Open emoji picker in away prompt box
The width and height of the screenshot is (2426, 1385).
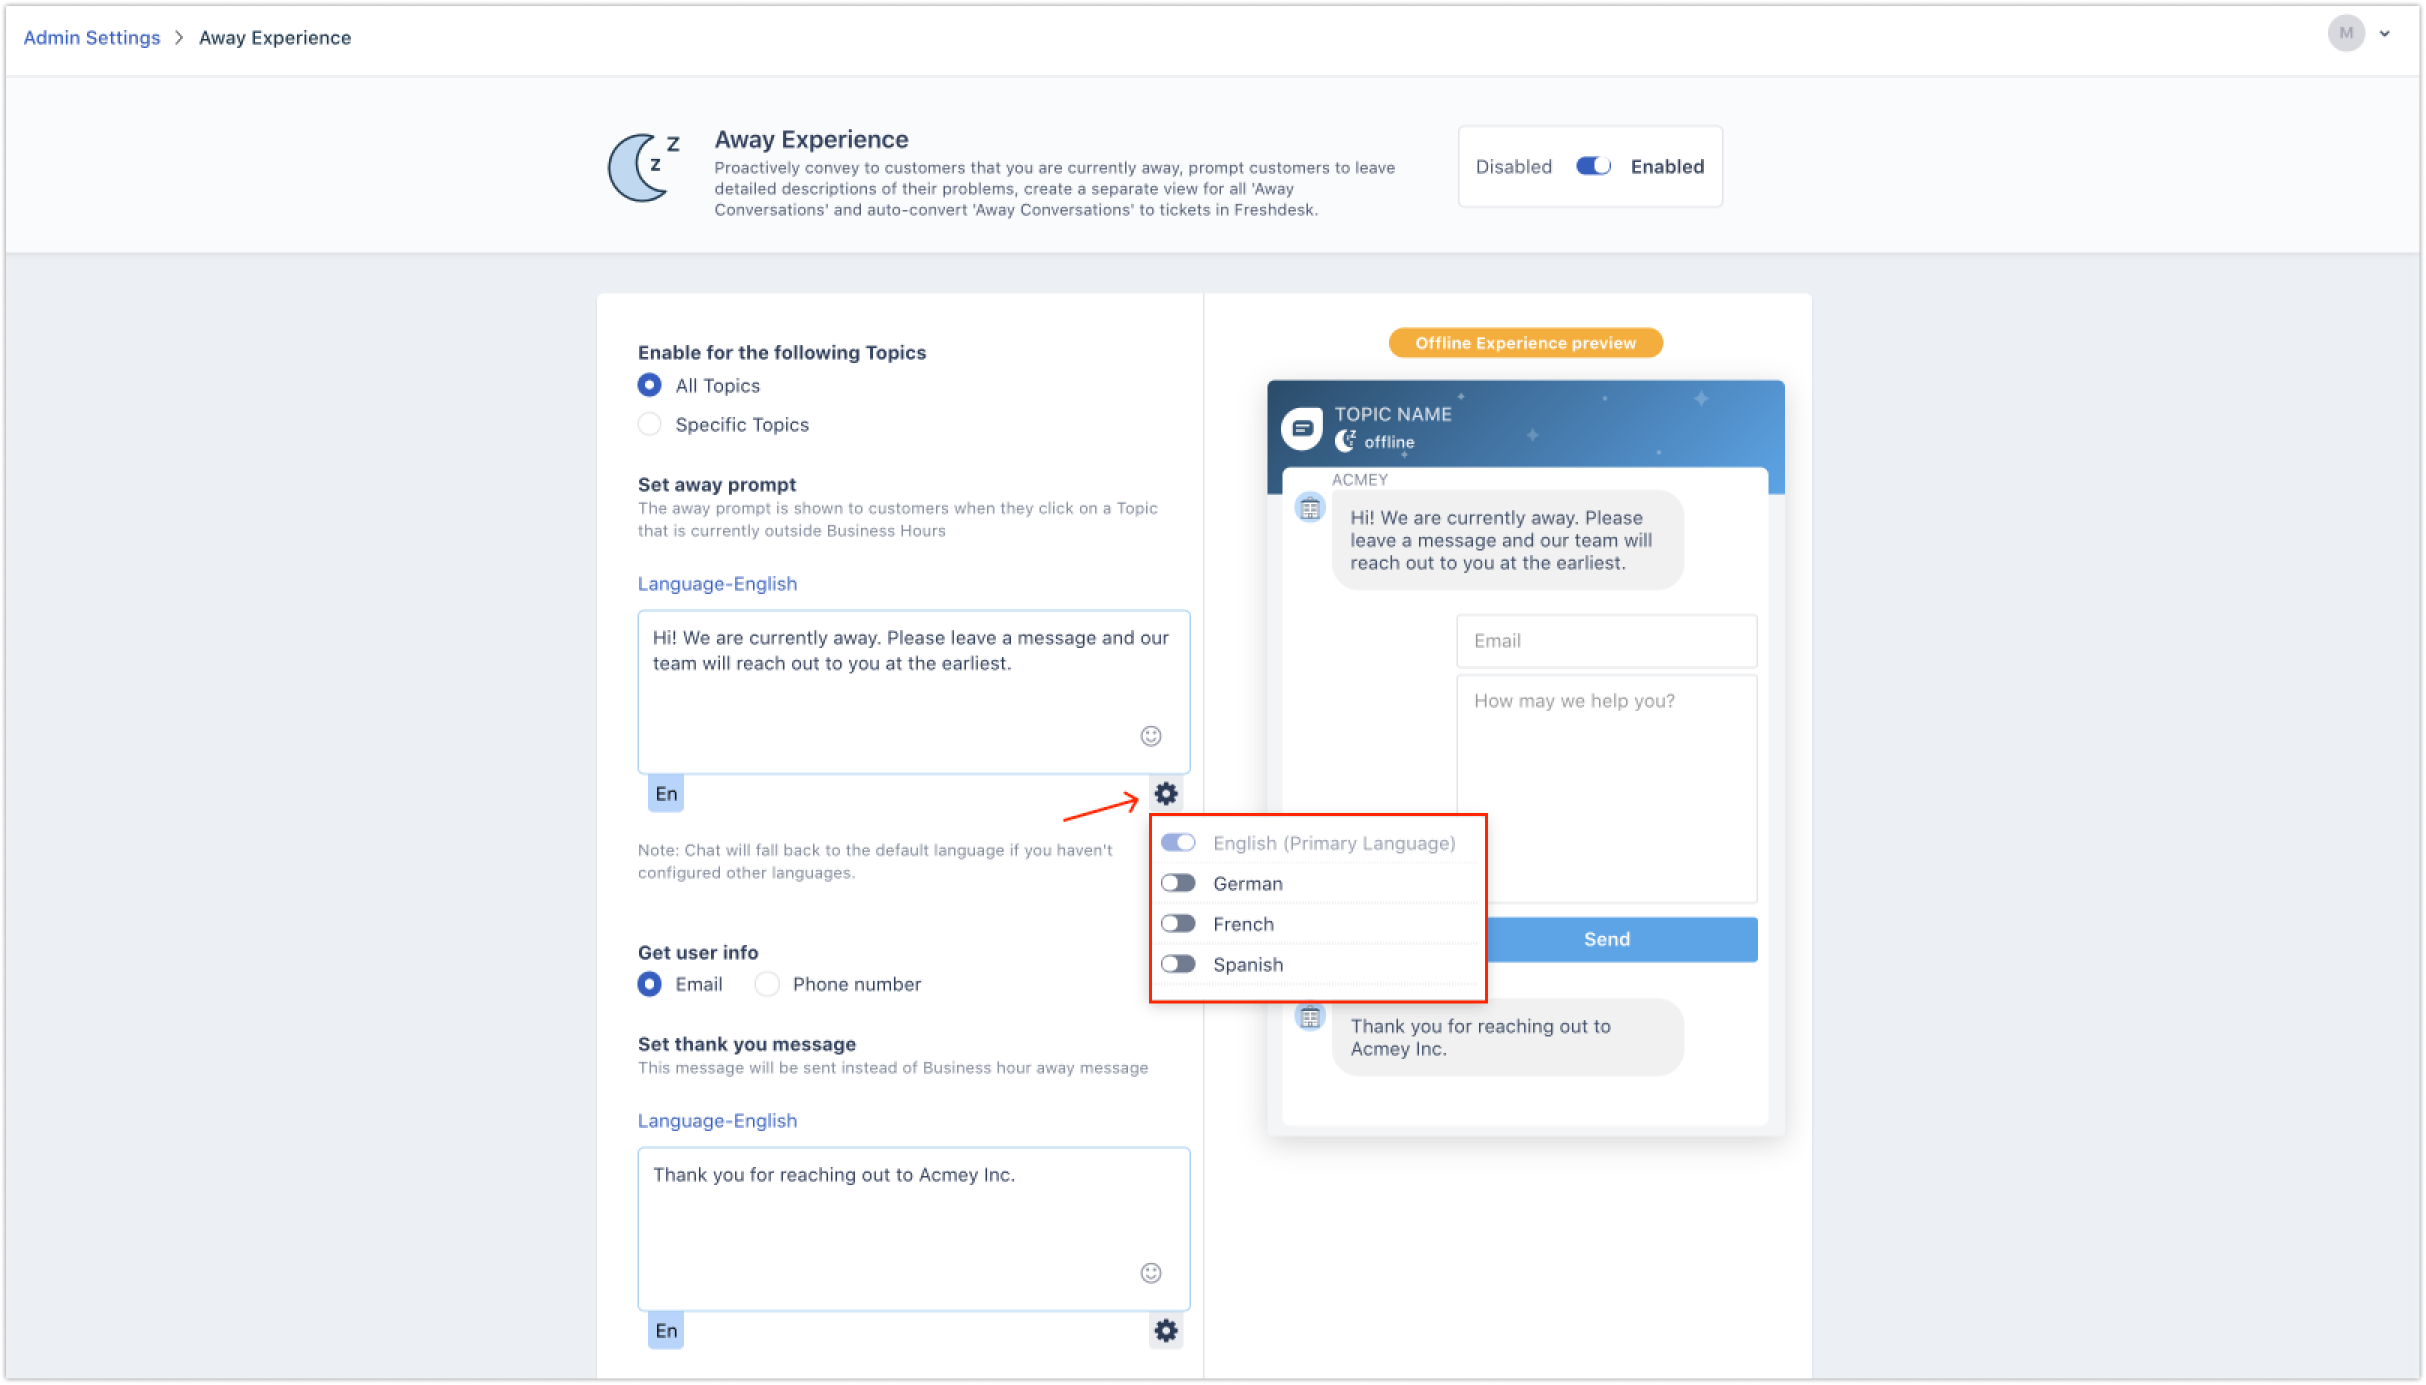click(x=1151, y=736)
